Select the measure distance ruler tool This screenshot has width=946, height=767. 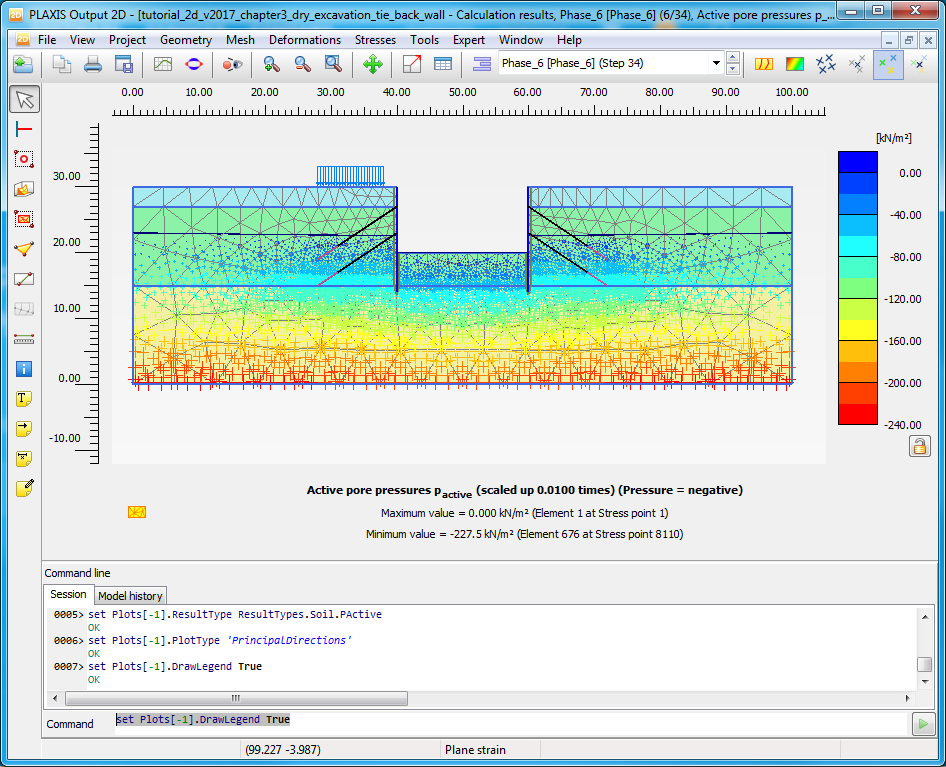(x=25, y=339)
